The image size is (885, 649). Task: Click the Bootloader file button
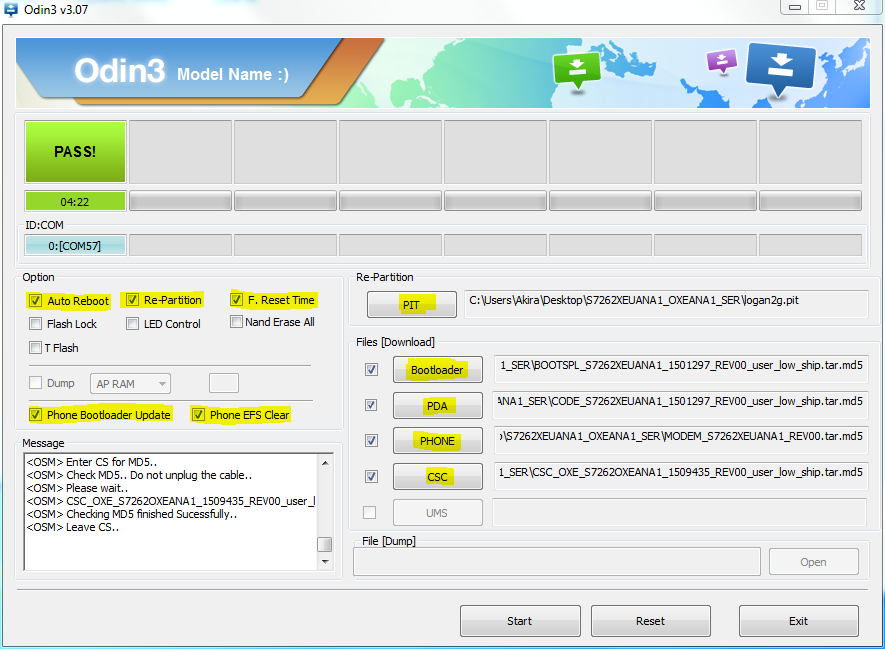(x=437, y=369)
